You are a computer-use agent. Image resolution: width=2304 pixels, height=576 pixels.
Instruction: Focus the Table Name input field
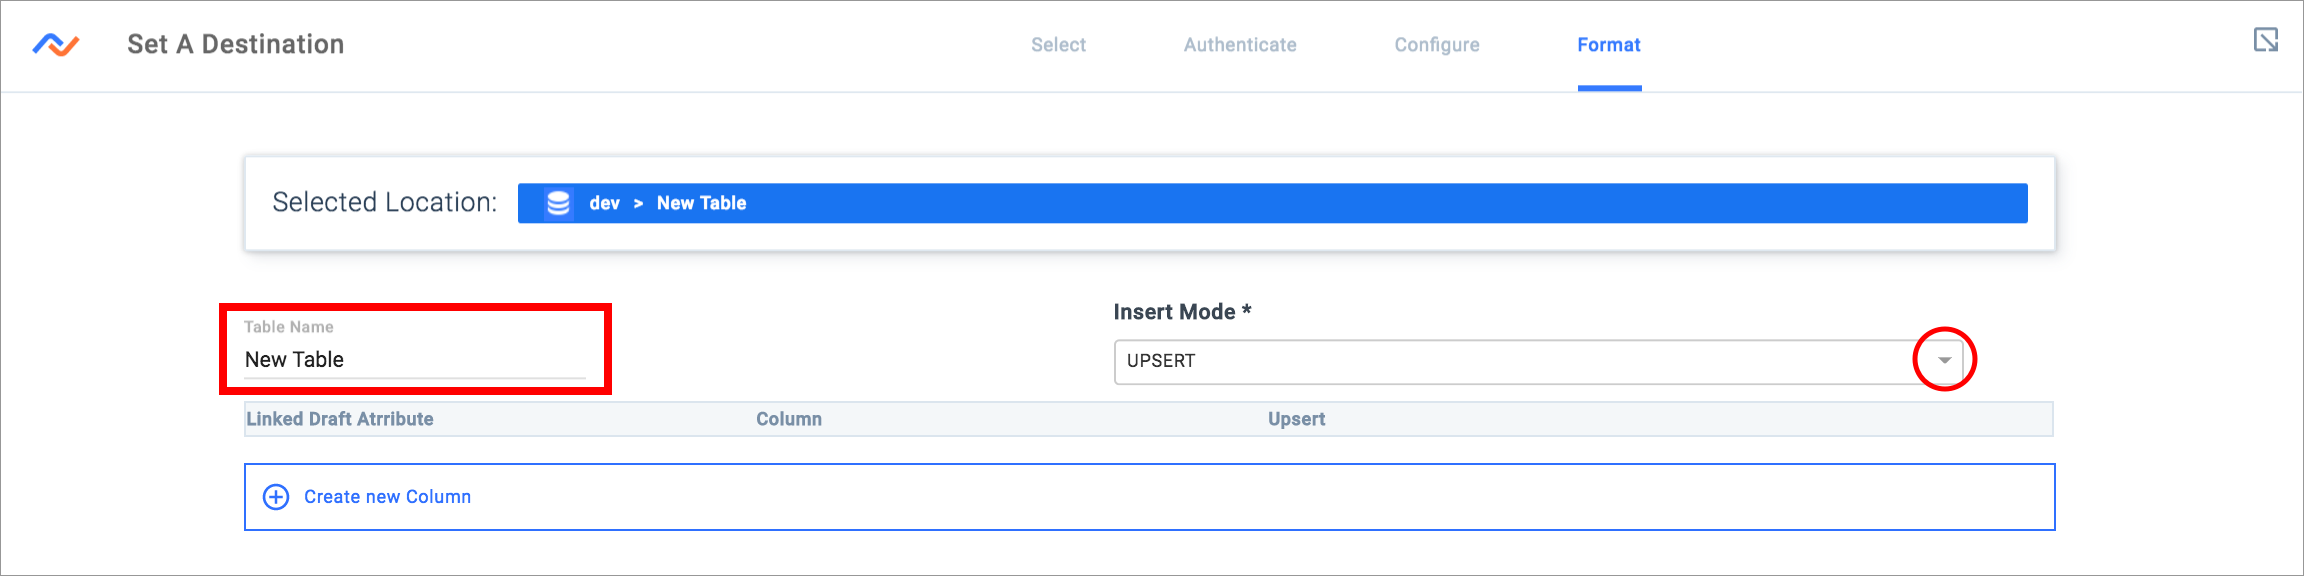415,360
